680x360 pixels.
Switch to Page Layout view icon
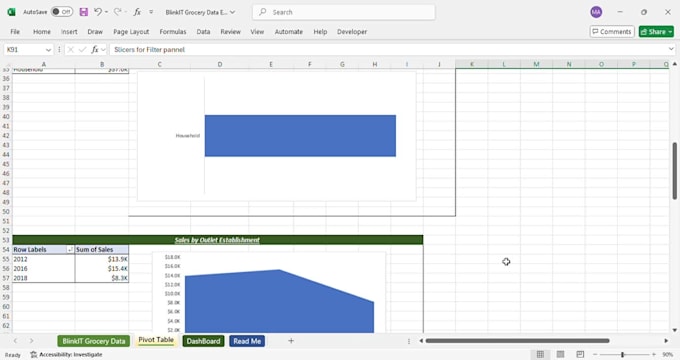point(560,354)
